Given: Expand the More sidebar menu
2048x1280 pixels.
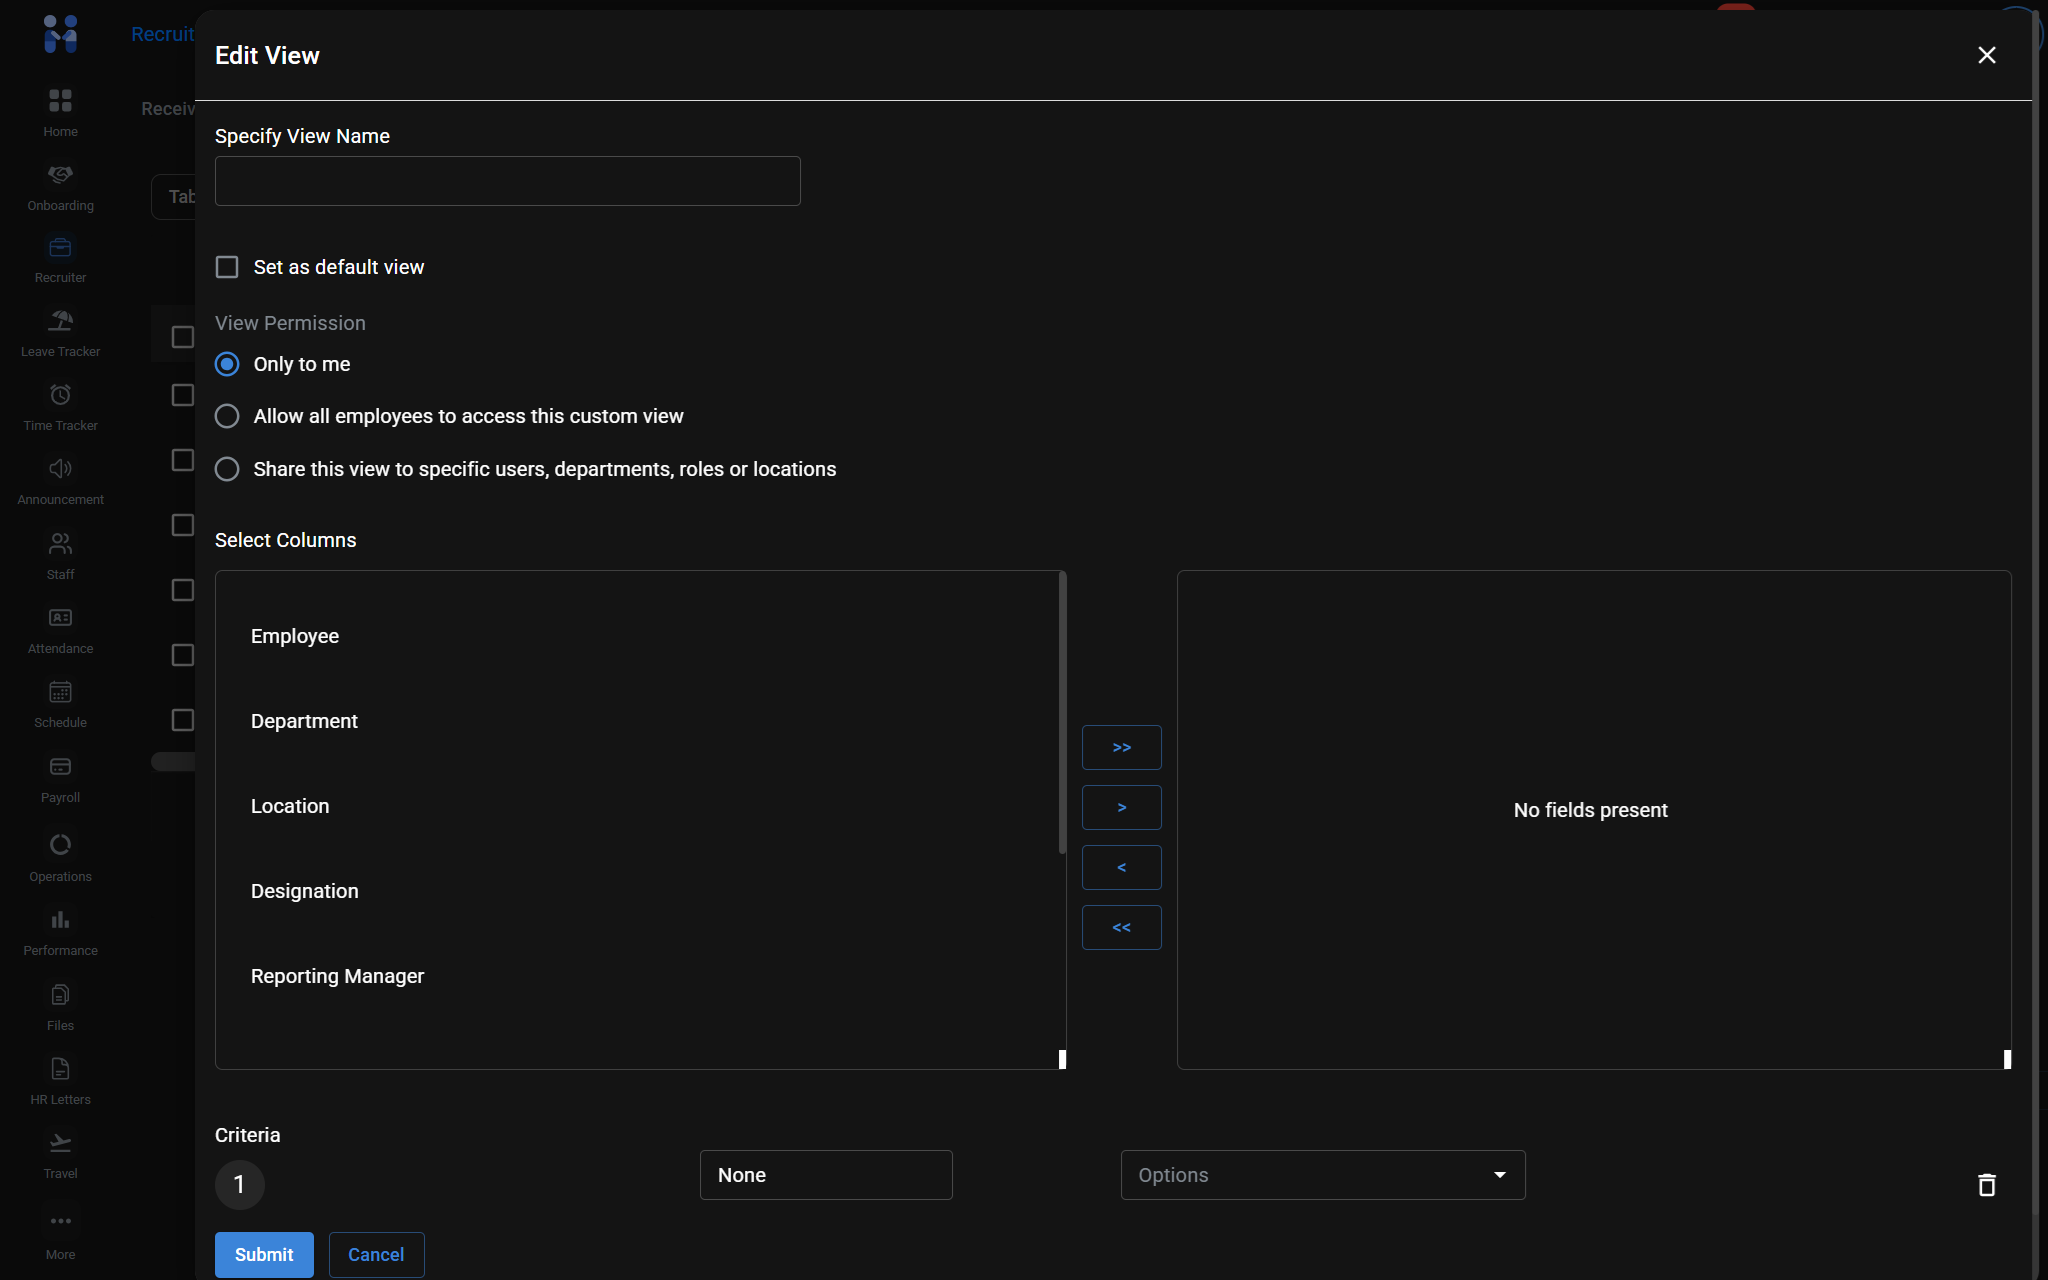Looking at the screenshot, I should tap(60, 1222).
